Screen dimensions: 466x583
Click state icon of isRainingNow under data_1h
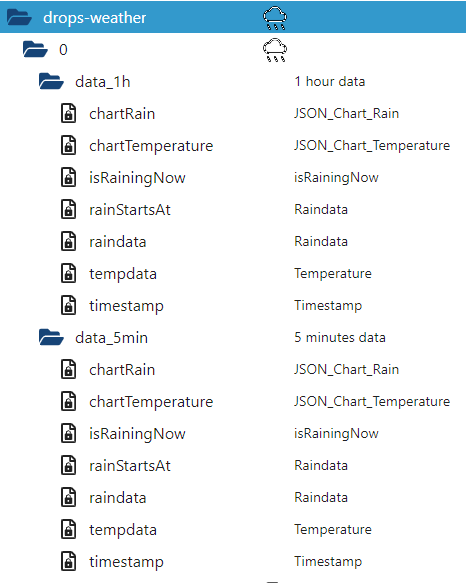[68, 177]
